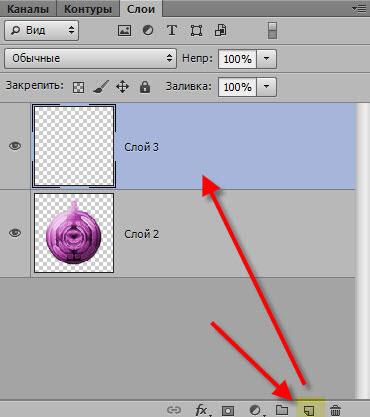Image resolution: width=370 pixels, height=417 pixels.
Task: Add a layer mask icon
Action: [228, 410]
